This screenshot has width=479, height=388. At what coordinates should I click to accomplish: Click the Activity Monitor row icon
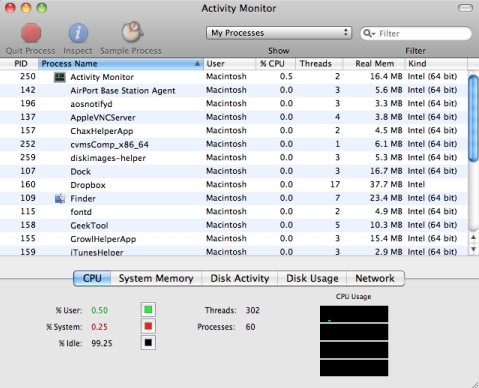pos(60,77)
